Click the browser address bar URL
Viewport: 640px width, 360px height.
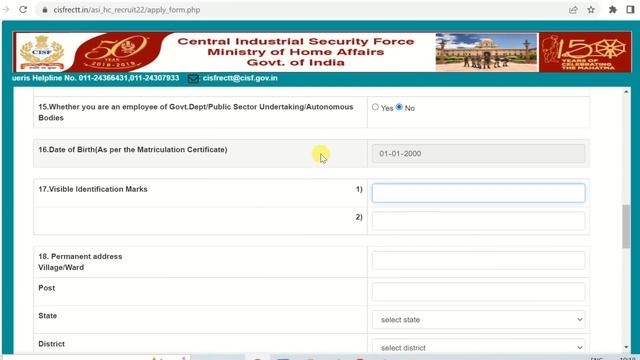point(127,10)
